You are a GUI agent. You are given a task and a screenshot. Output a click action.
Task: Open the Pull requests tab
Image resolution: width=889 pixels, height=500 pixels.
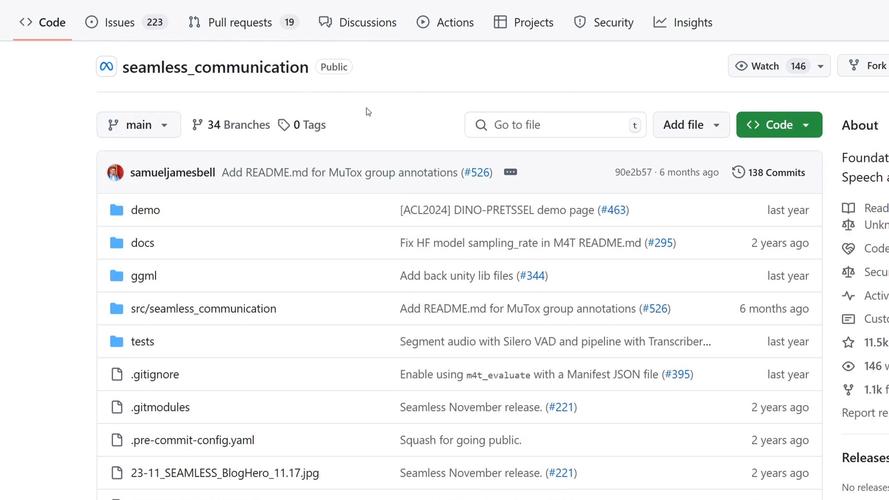point(243,22)
